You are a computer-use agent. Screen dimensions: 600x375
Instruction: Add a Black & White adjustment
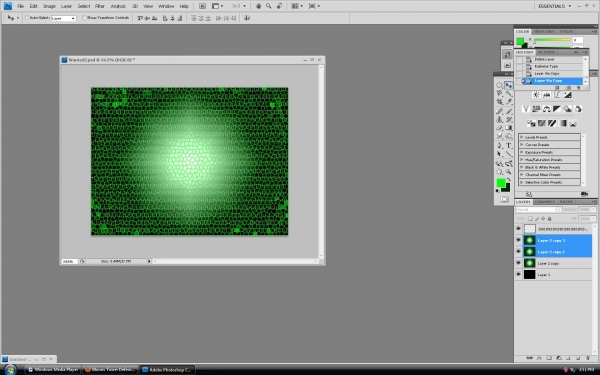tap(557, 109)
